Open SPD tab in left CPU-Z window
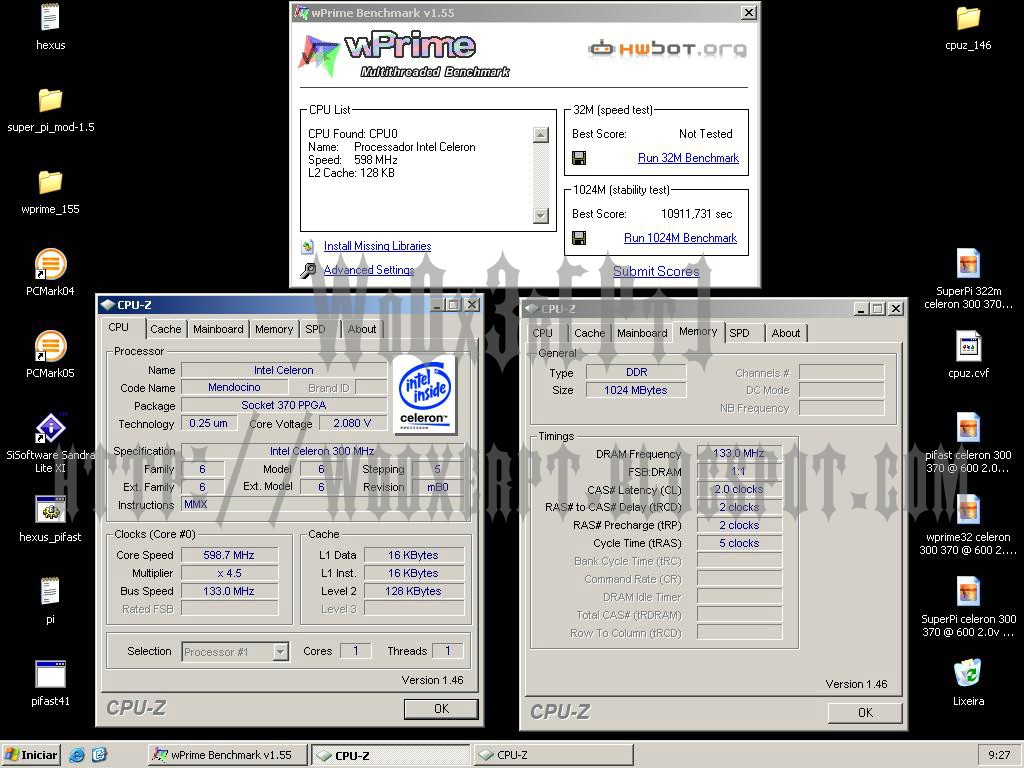 point(315,329)
